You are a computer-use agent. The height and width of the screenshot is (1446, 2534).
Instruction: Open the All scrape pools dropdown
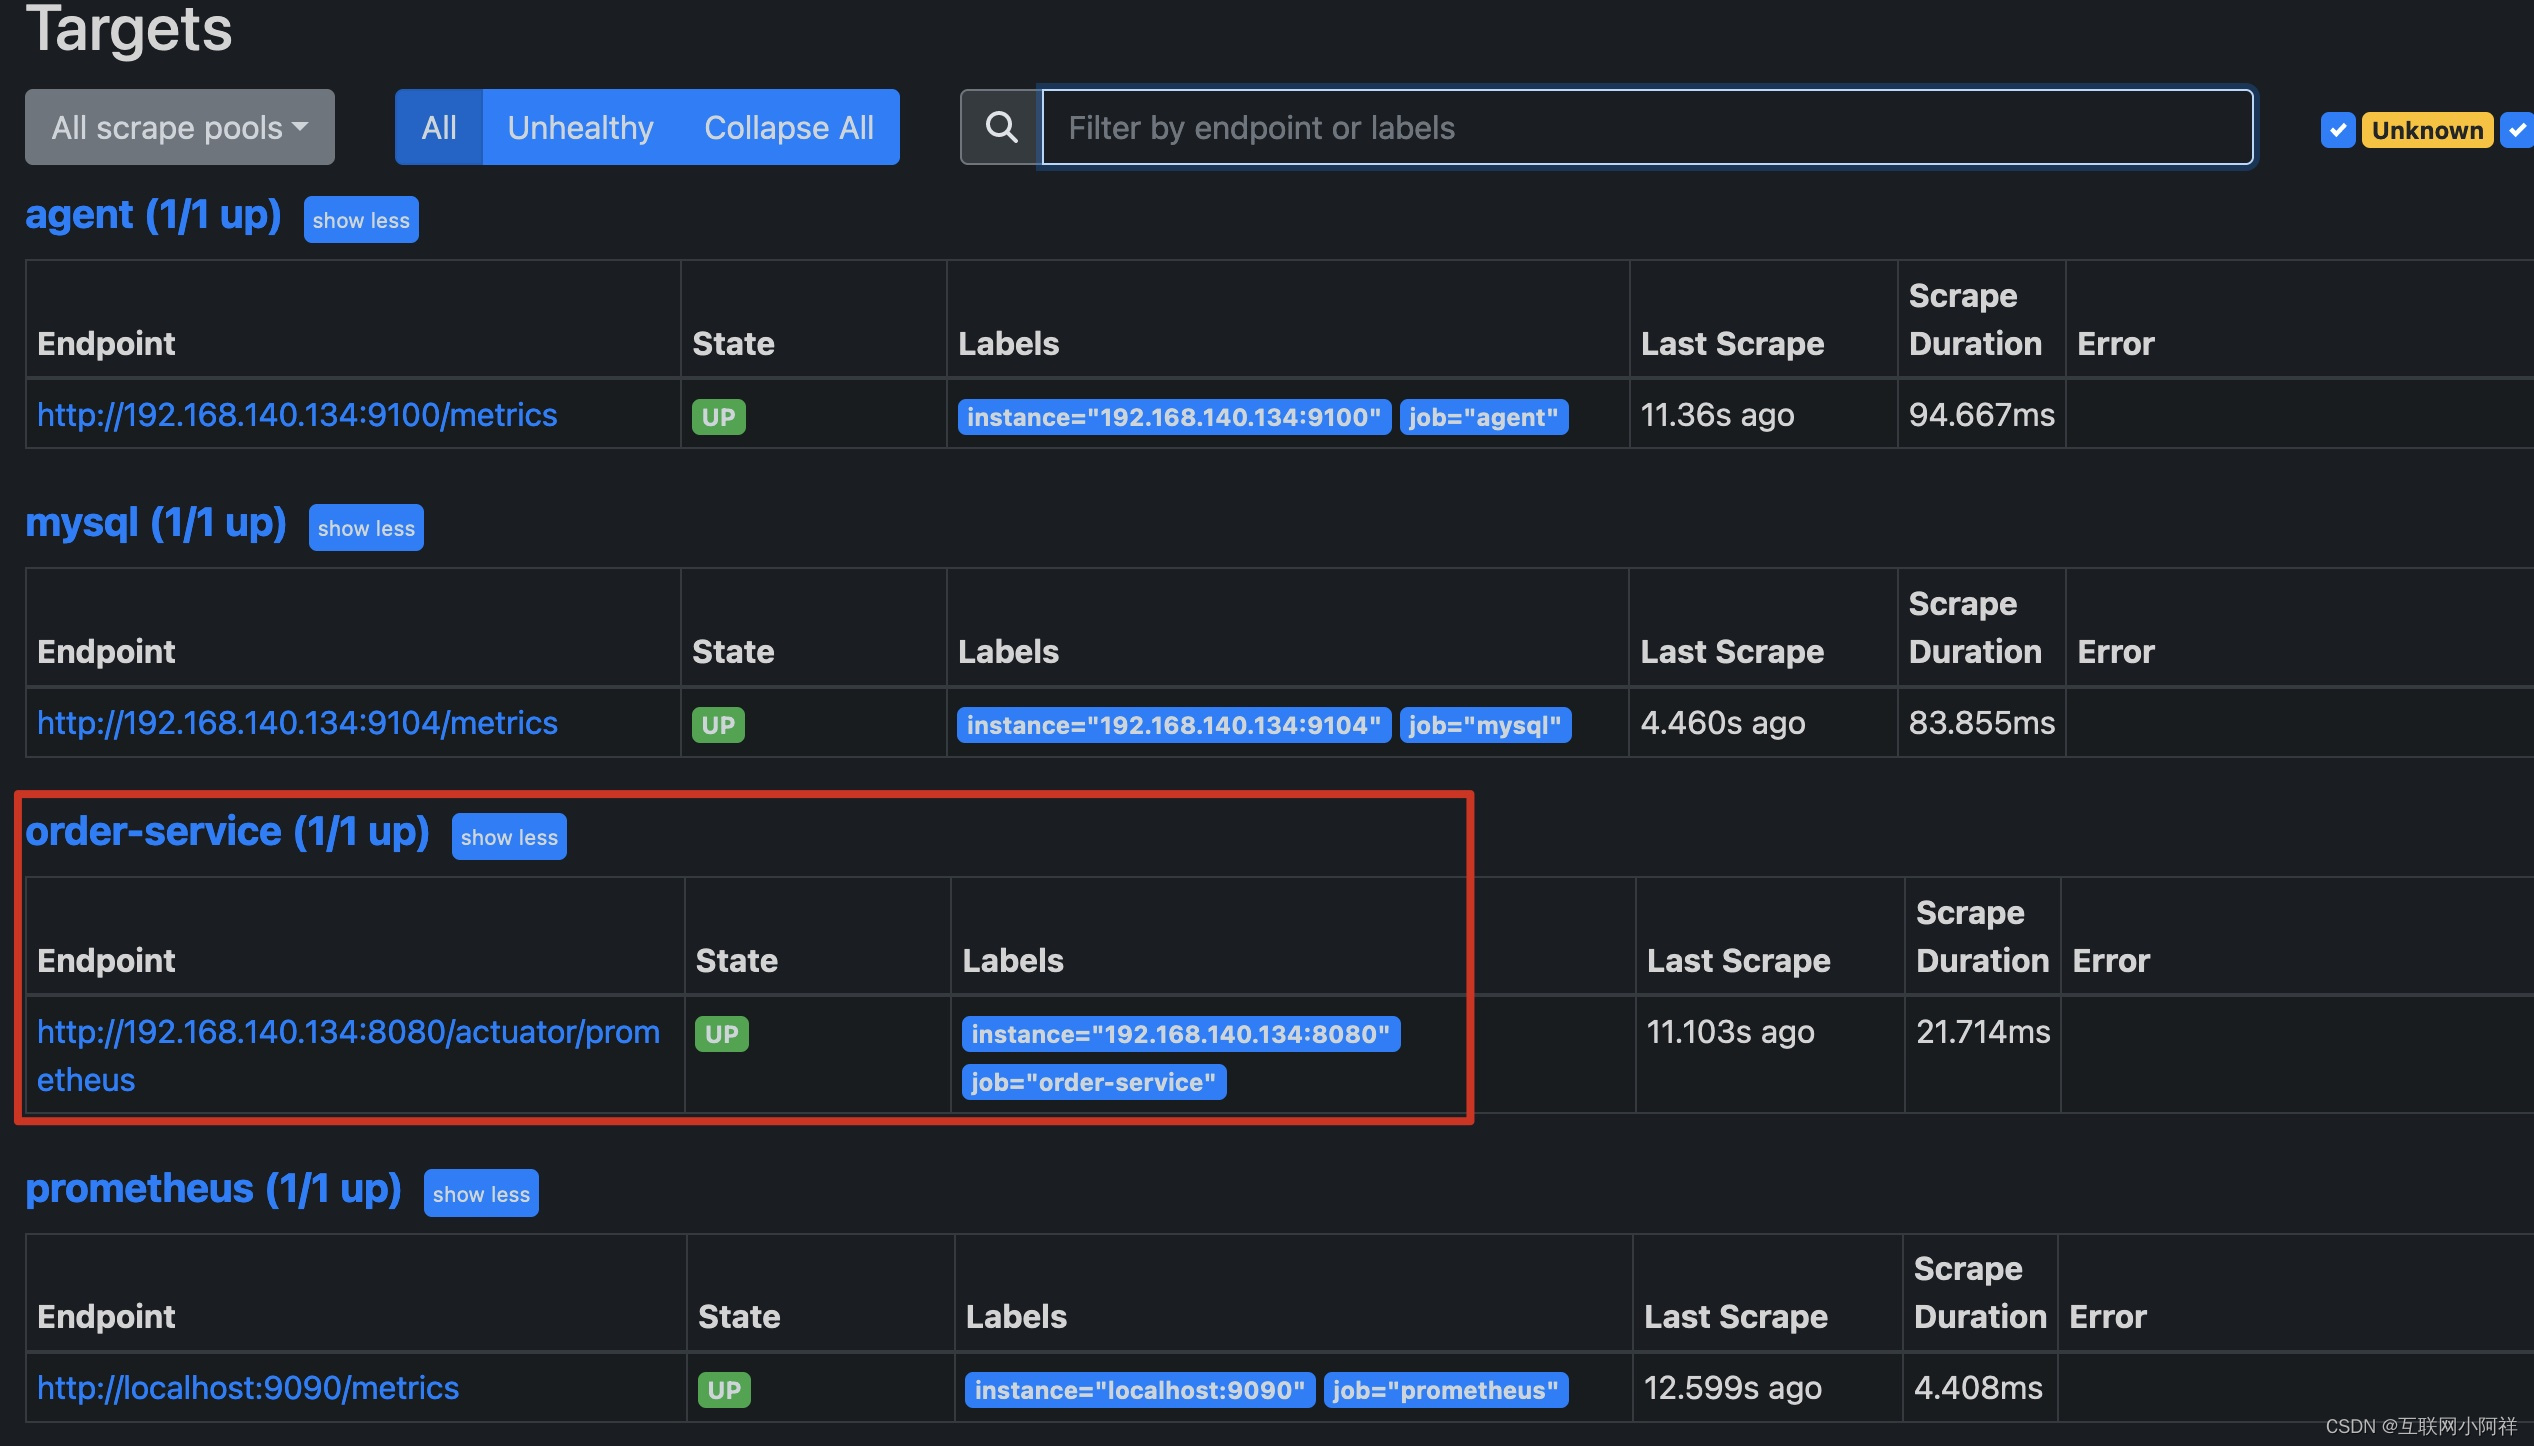pos(180,127)
